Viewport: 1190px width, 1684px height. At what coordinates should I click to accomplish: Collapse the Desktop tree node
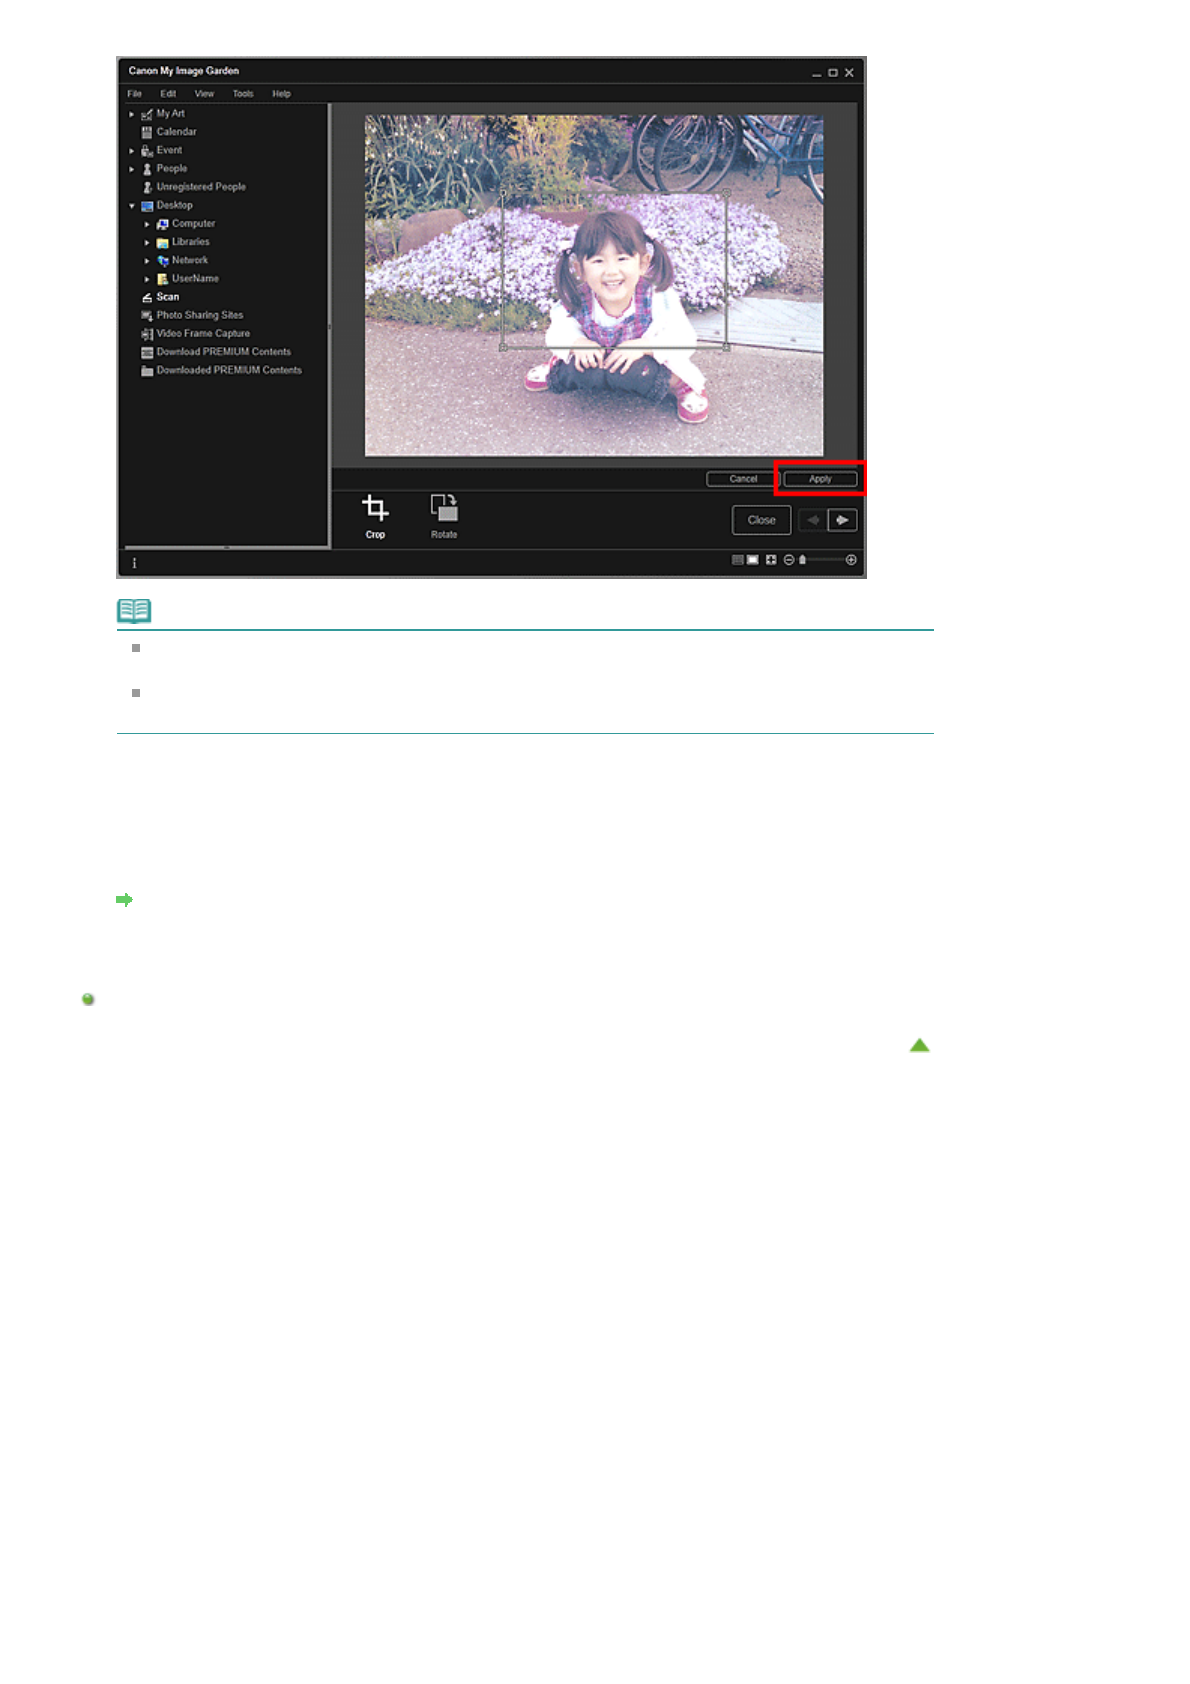tap(131, 206)
